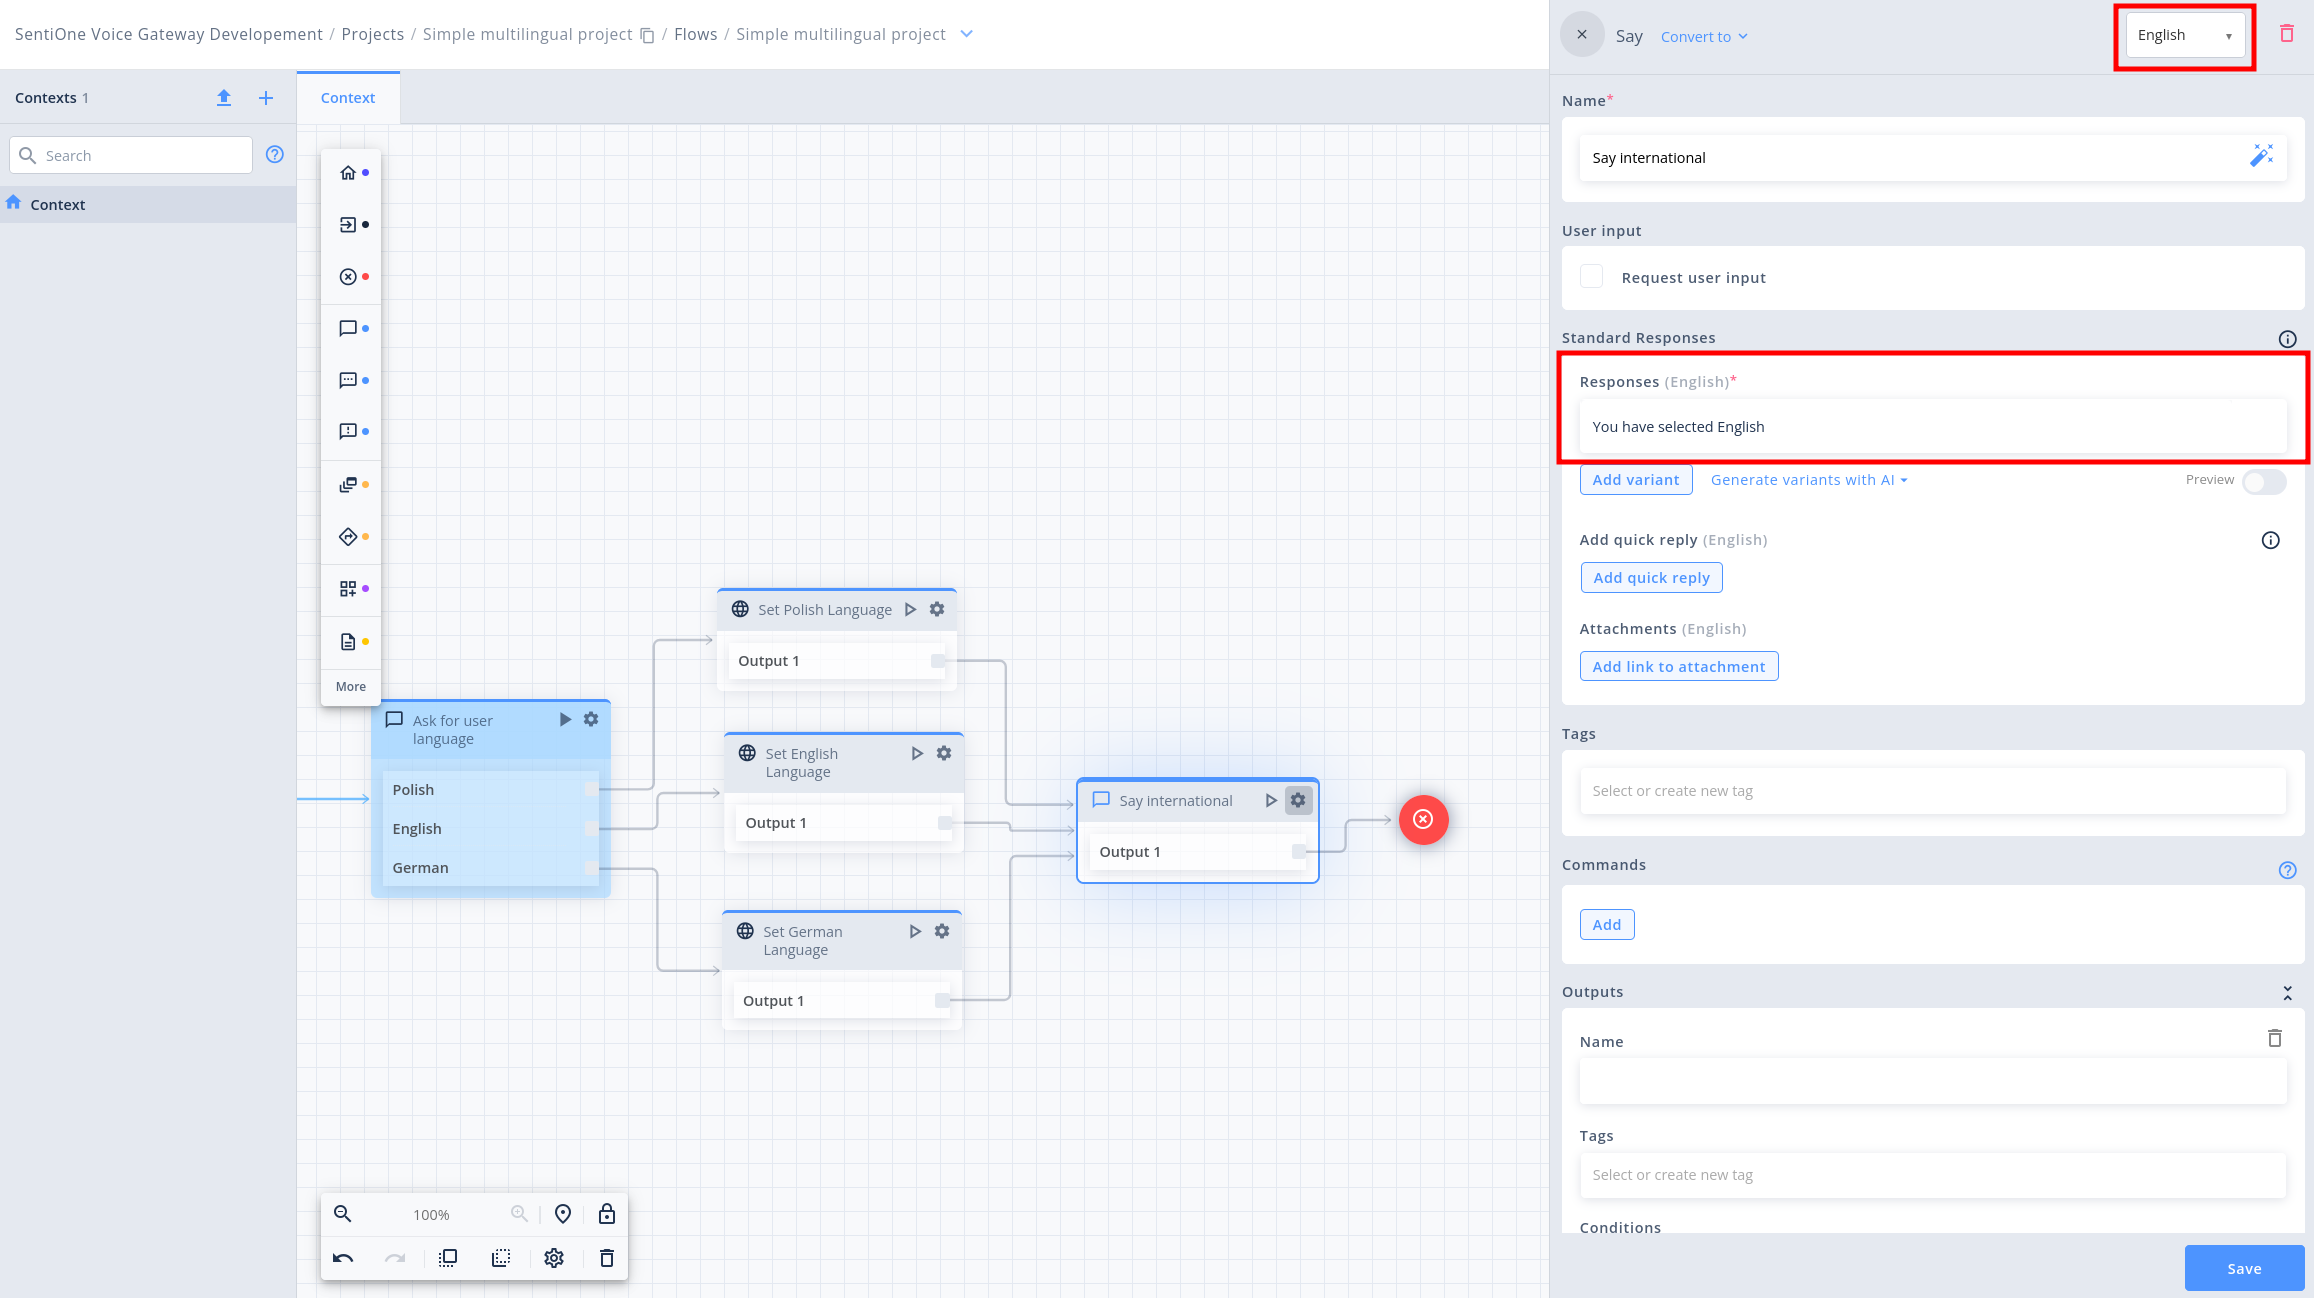Expand the Simple multilingual project flow chevron

(x=968, y=33)
